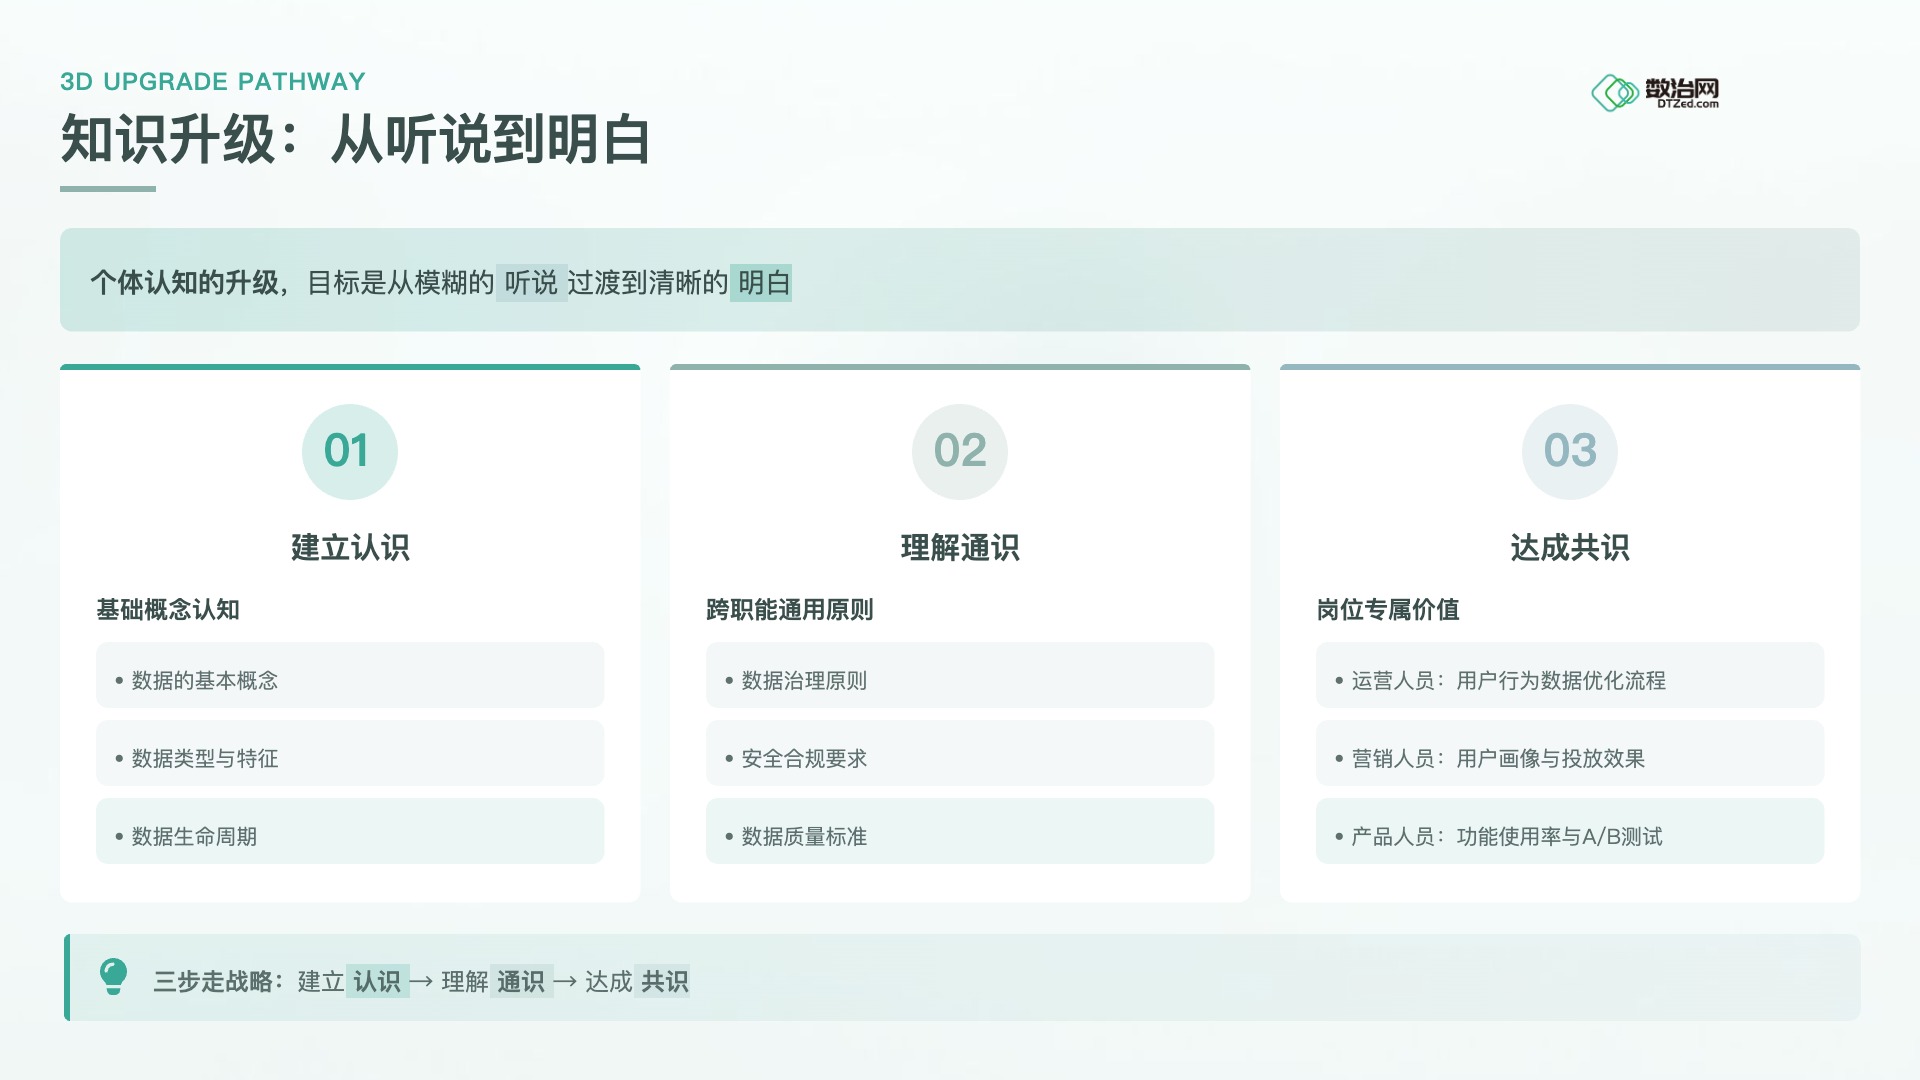Click the 02 circle badge
1920x1080 pixels.
(x=959, y=451)
